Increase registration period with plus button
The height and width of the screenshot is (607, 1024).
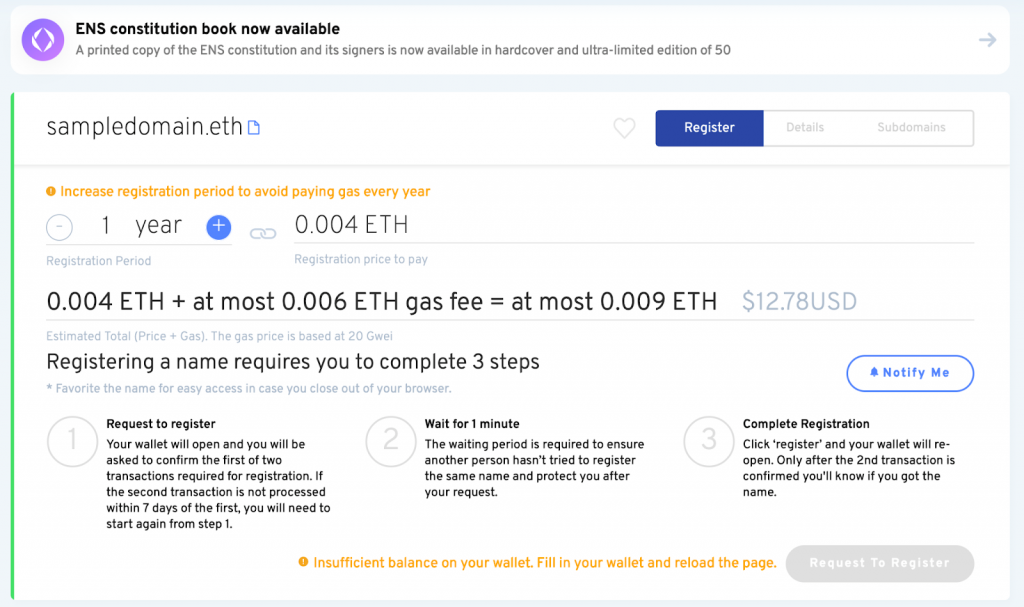(219, 227)
